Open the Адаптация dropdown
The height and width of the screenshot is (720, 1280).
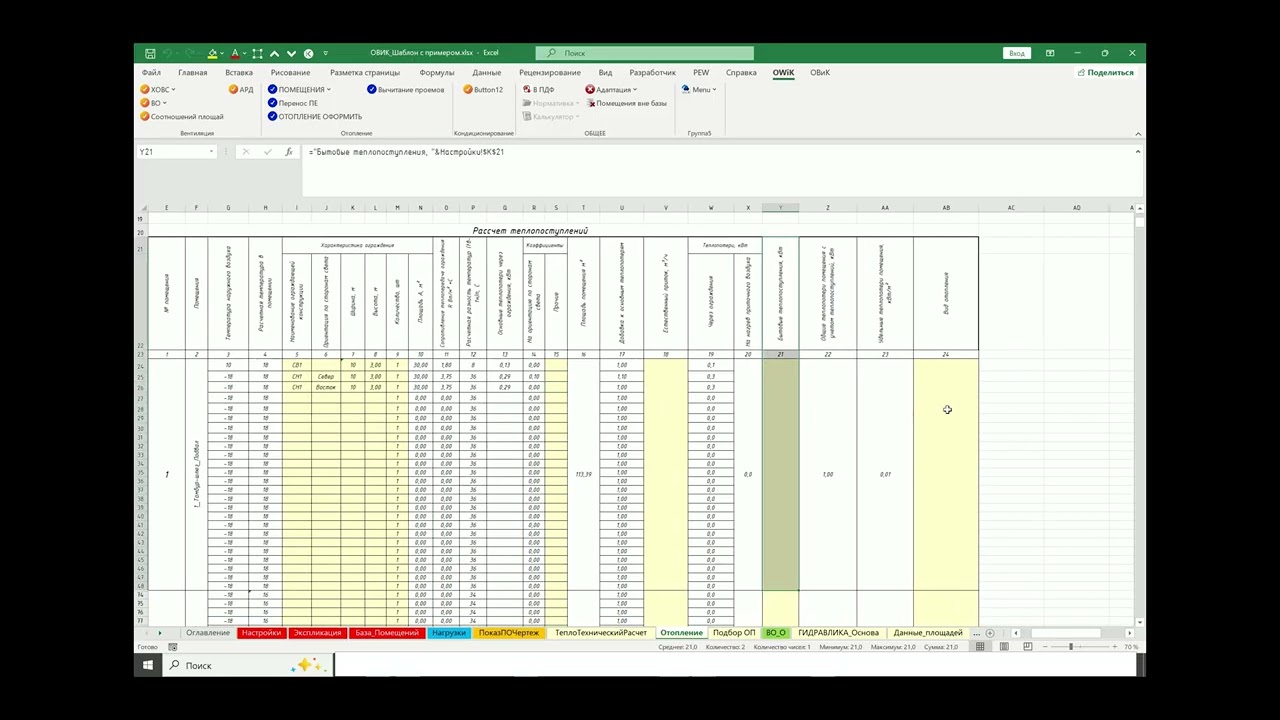tap(611, 89)
